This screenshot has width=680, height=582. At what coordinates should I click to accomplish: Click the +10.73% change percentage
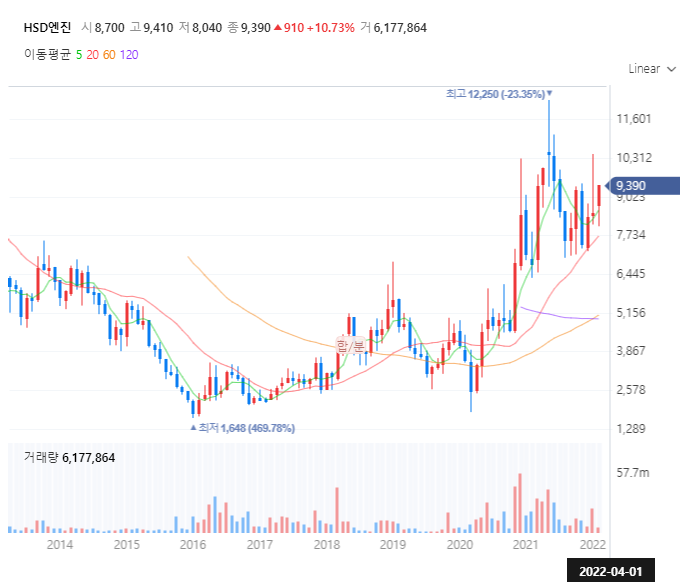pos(331,28)
